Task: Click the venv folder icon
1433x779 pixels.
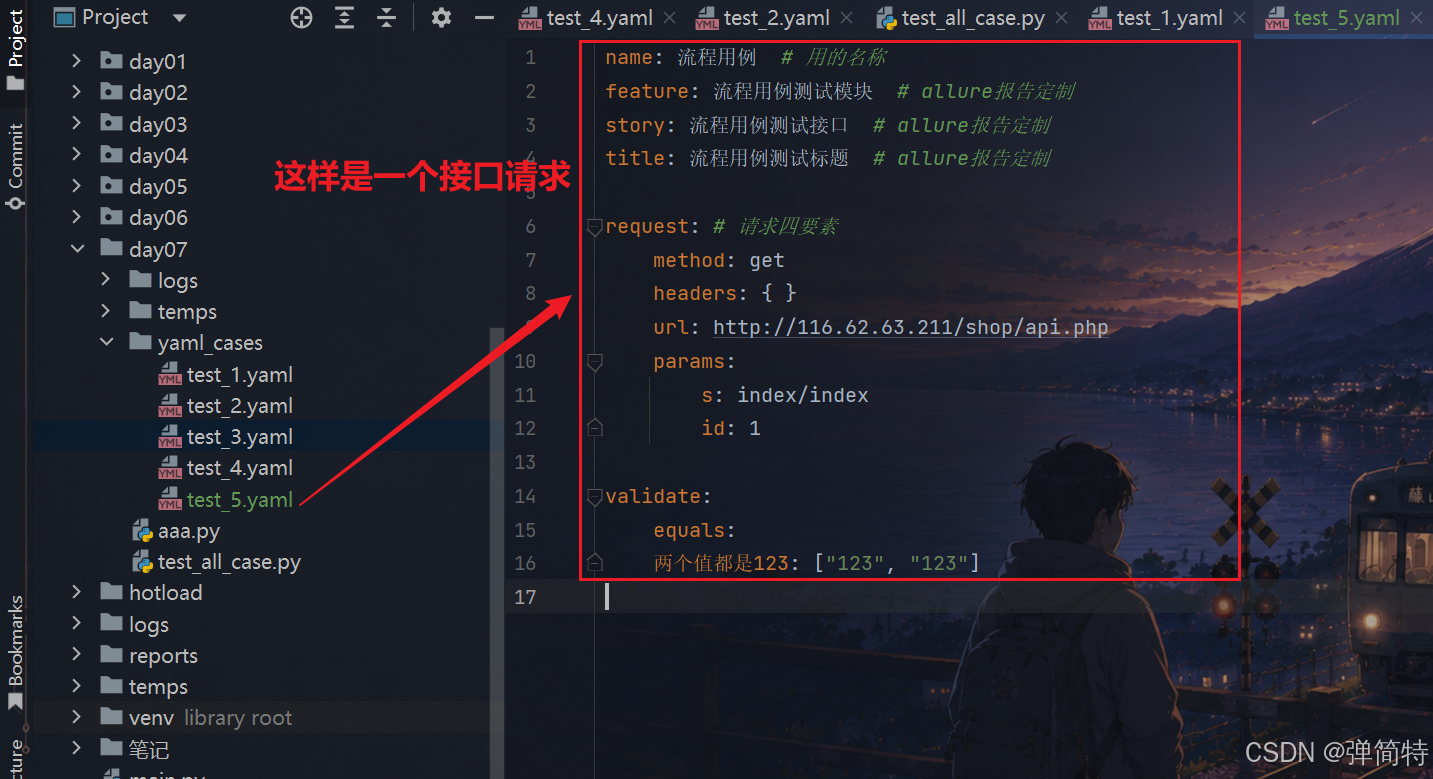Action: [111, 717]
